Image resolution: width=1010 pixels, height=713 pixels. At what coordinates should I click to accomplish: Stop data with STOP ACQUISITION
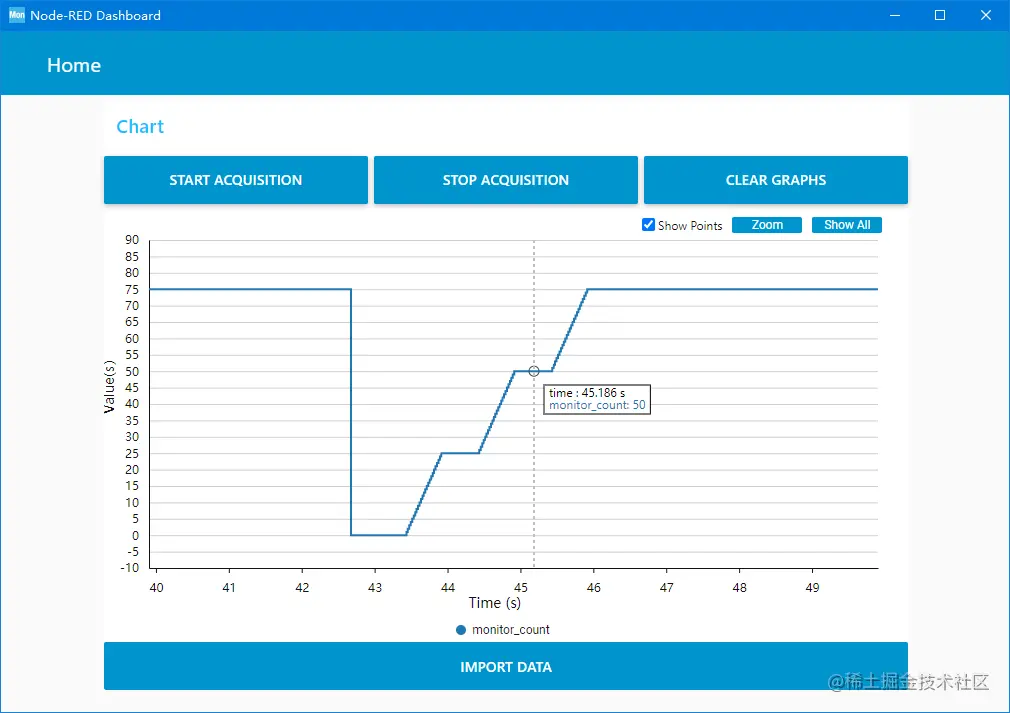tap(506, 180)
